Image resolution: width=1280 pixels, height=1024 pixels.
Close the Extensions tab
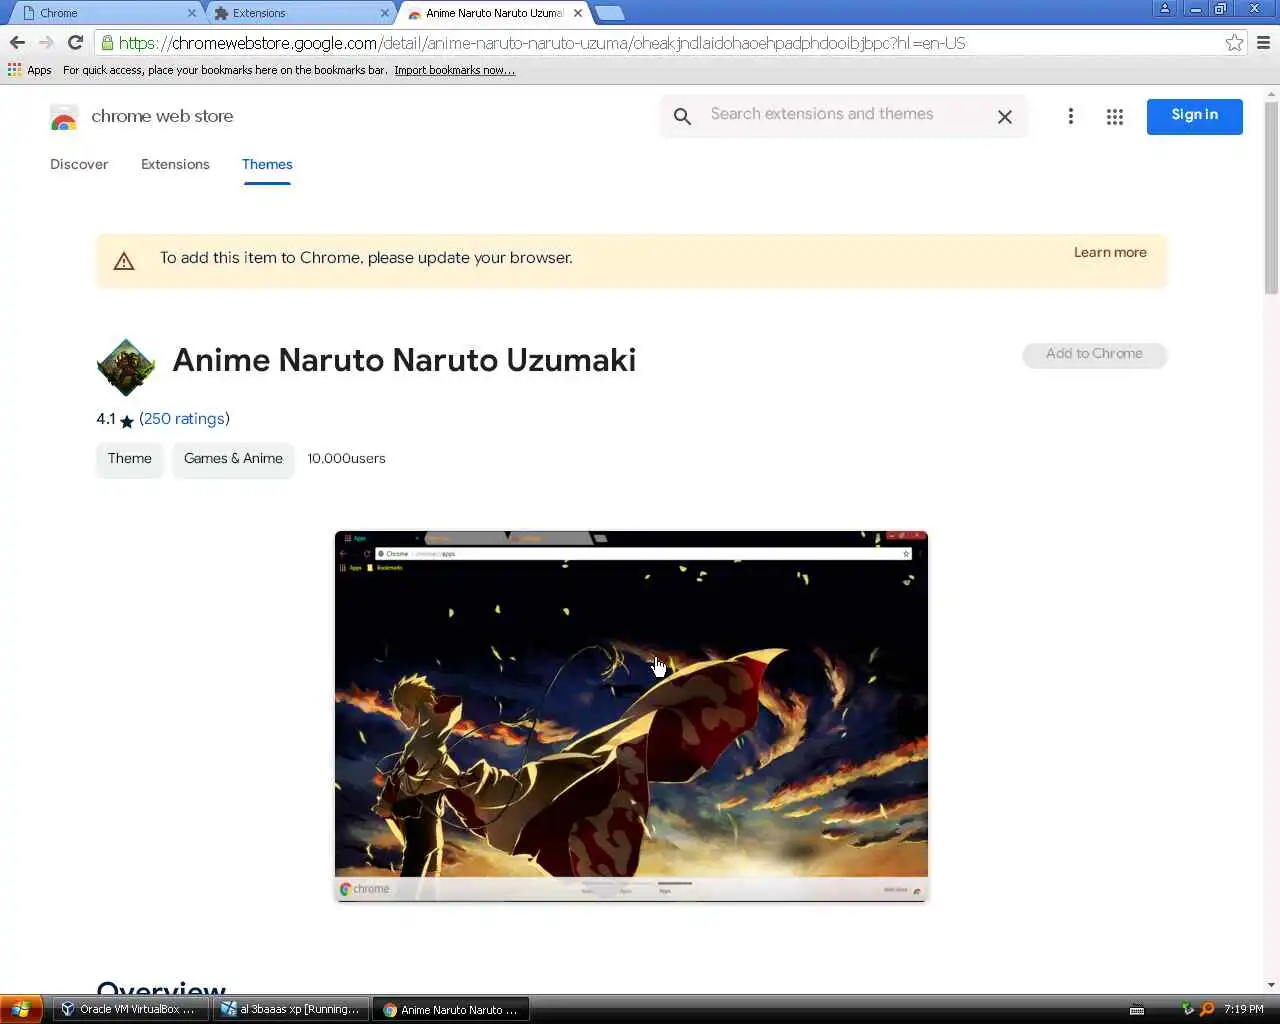[385, 13]
